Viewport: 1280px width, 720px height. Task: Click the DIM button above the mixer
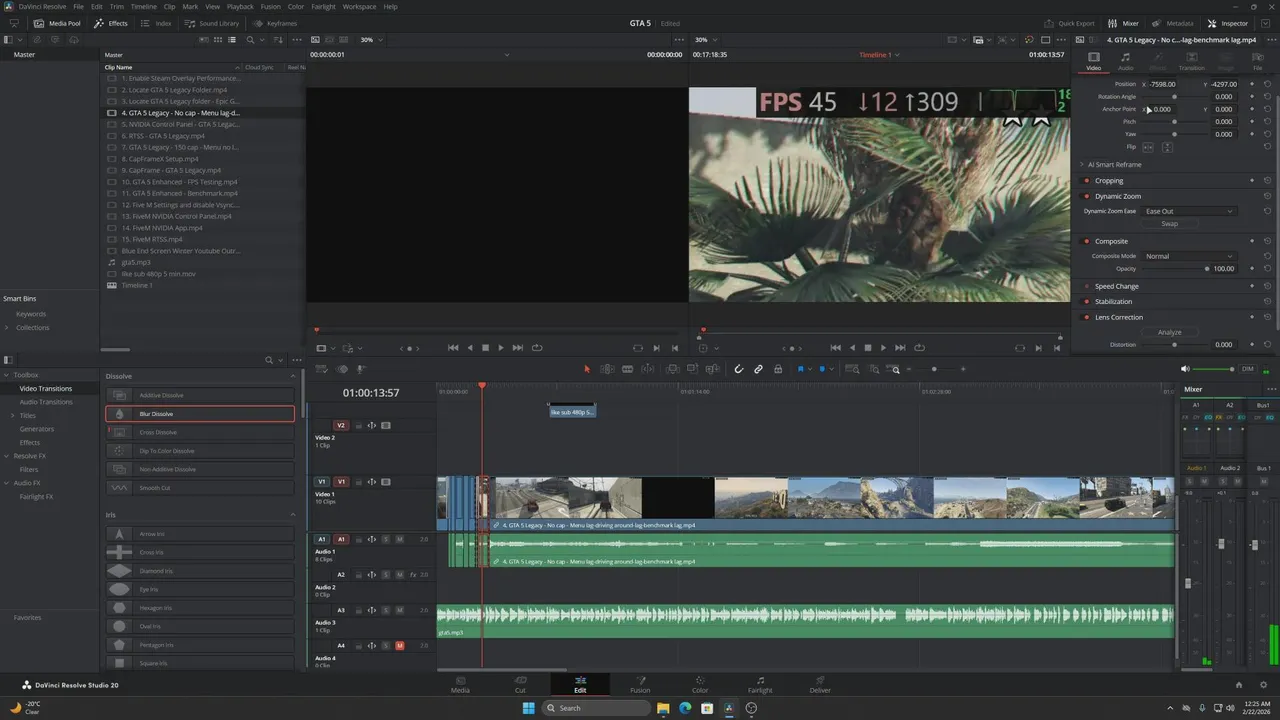click(x=1247, y=369)
